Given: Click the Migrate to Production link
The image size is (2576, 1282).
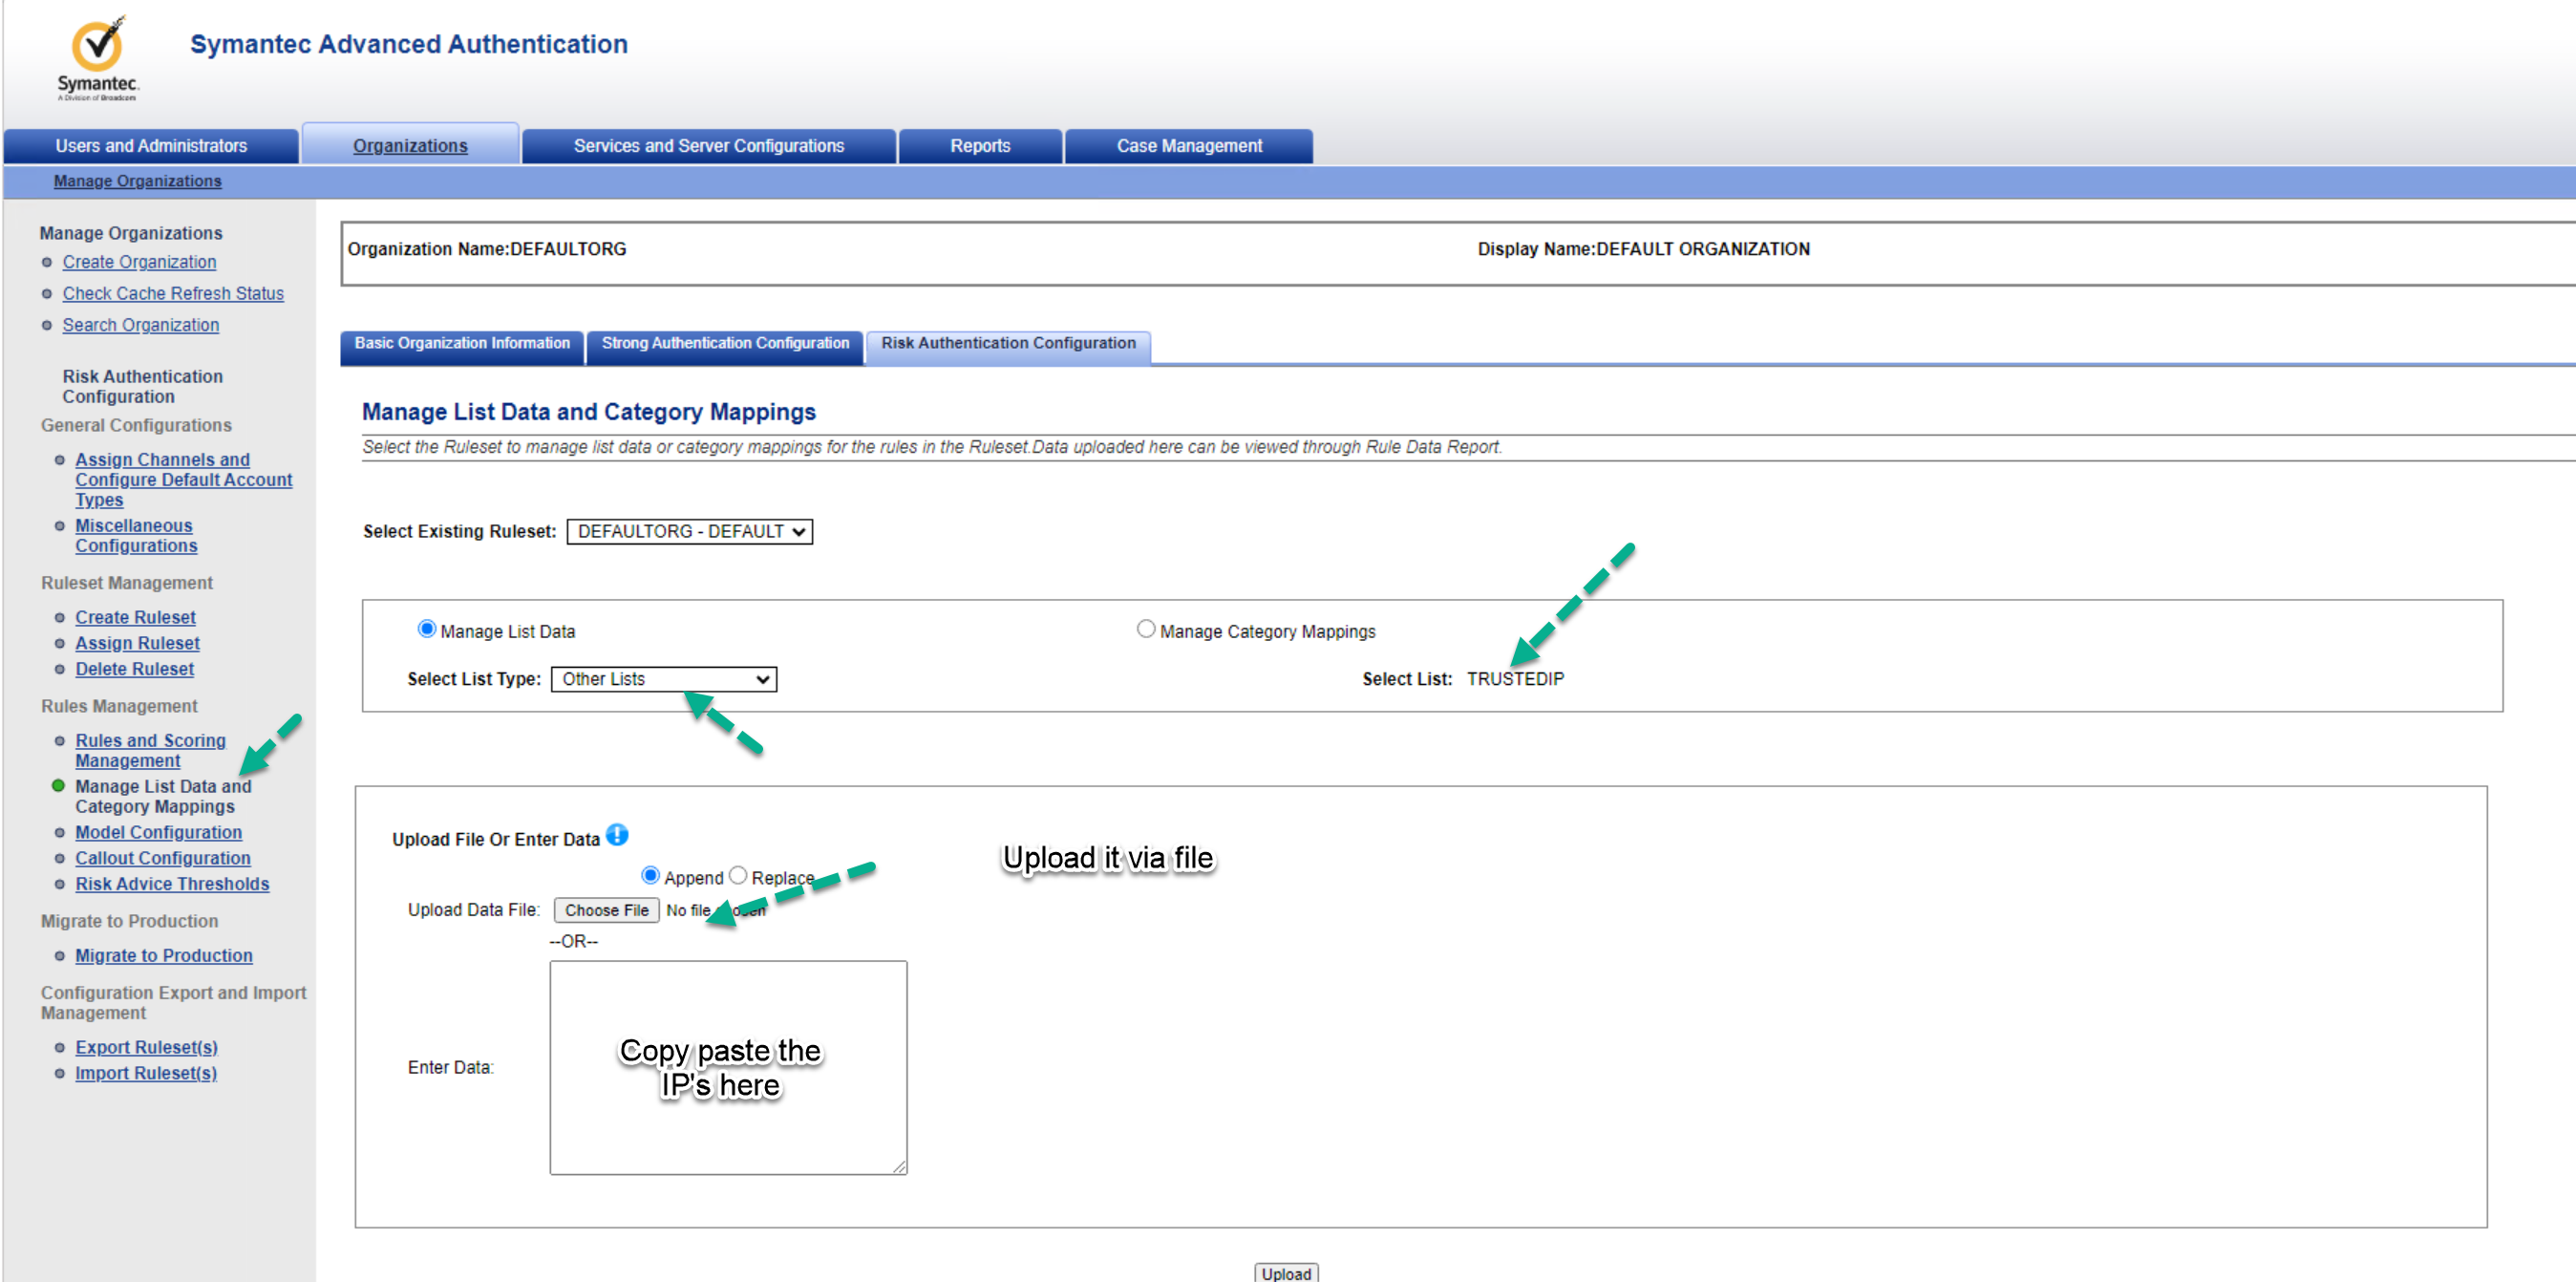Looking at the screenshot, I should pyautogui.click(x=163, y=955).
